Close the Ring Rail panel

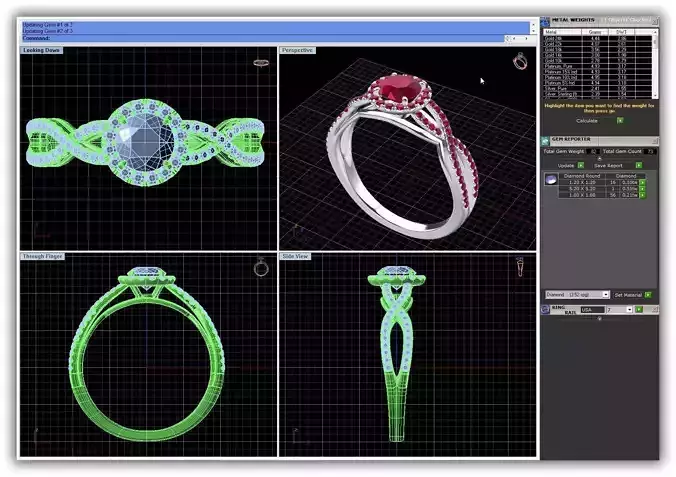point(655,310)
